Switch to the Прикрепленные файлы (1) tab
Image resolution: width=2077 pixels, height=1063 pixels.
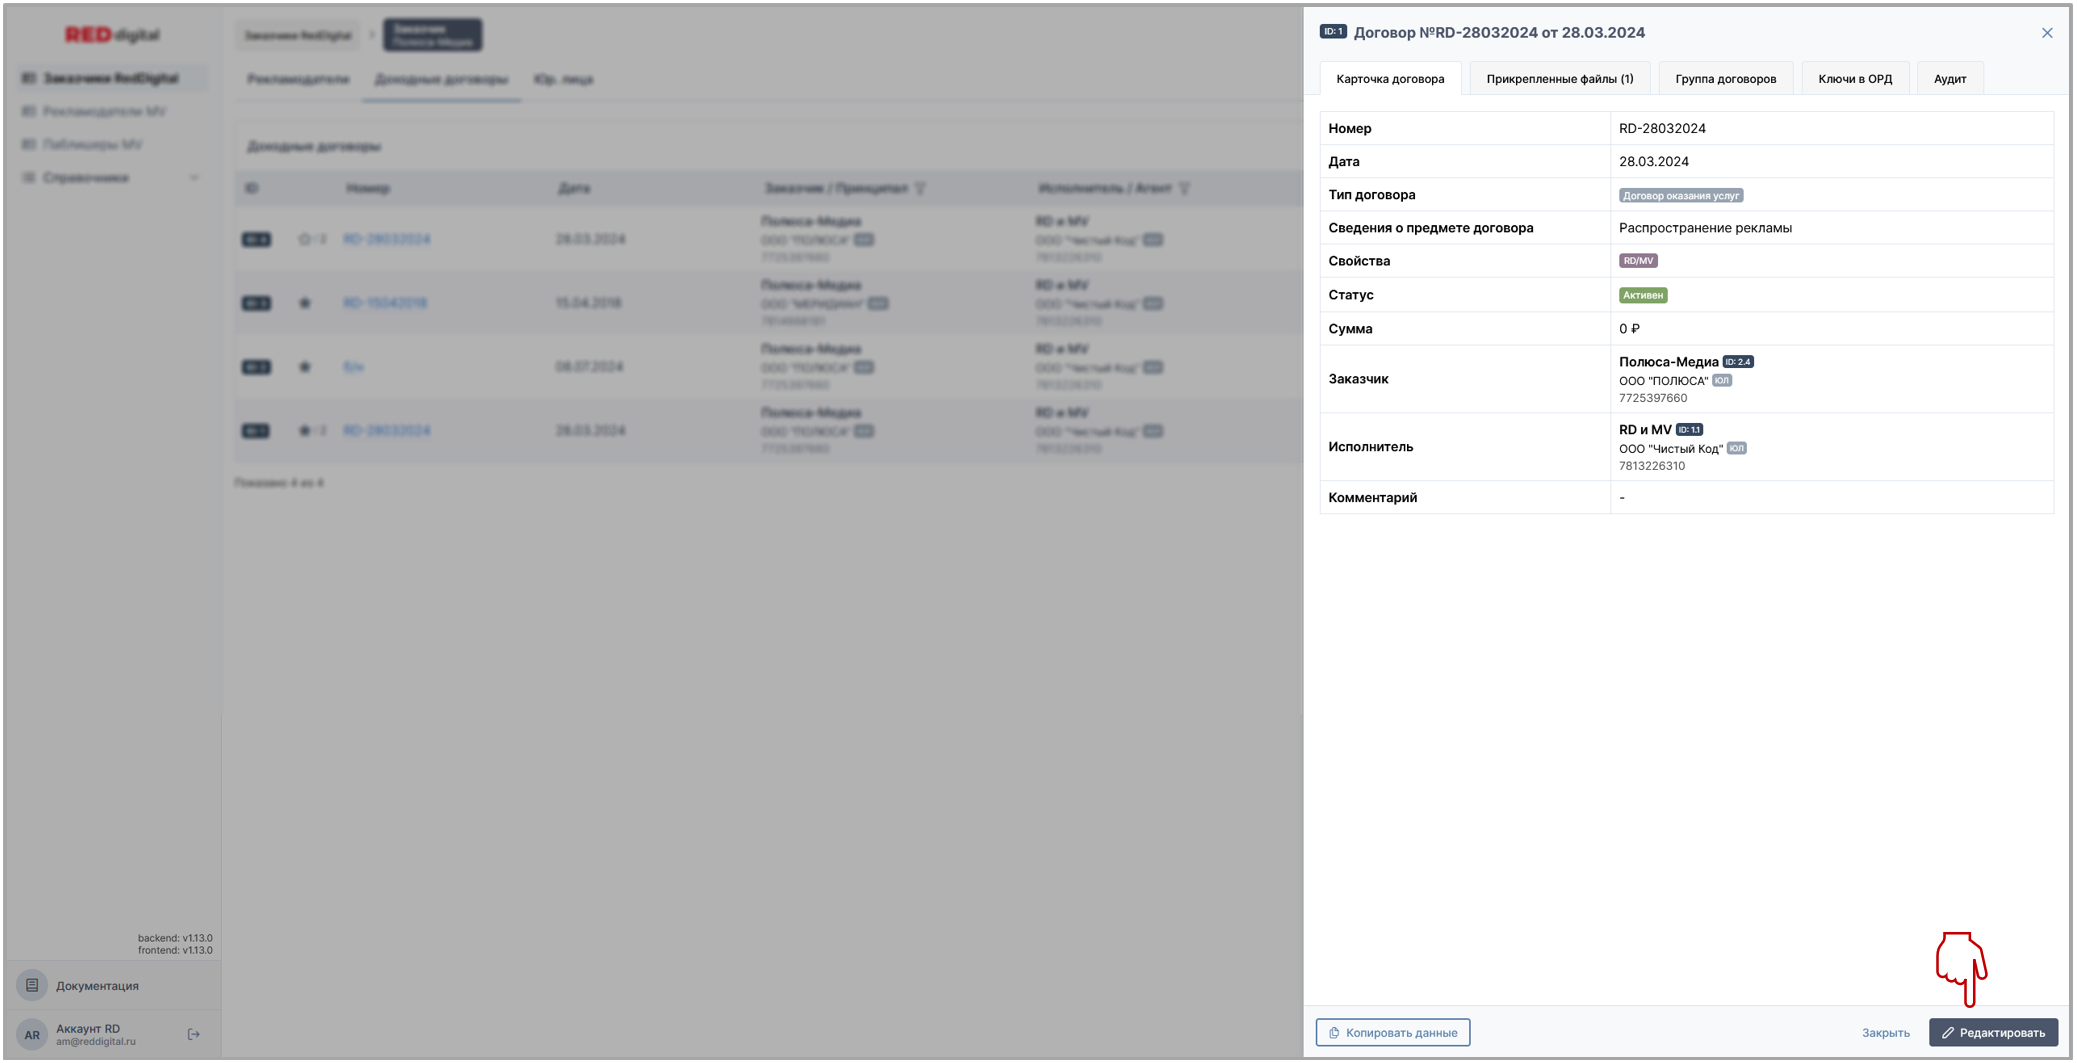coord(1559,79)
